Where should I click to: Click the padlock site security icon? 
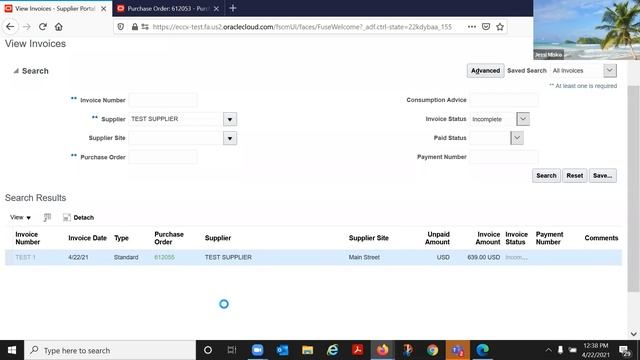coord(135,27)
